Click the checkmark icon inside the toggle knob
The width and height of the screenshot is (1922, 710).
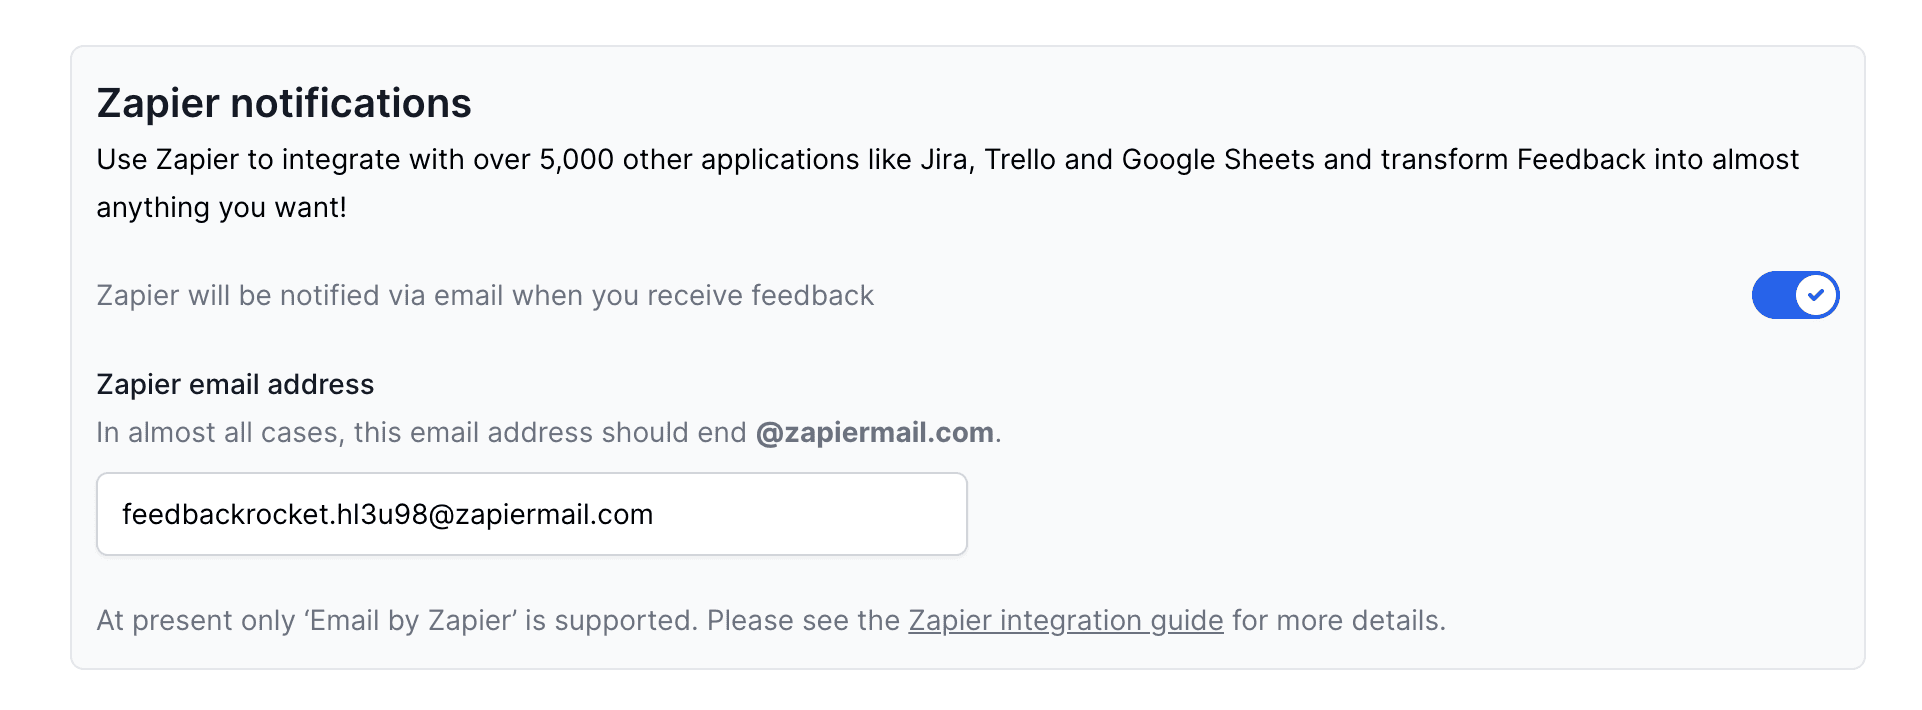1816,295
